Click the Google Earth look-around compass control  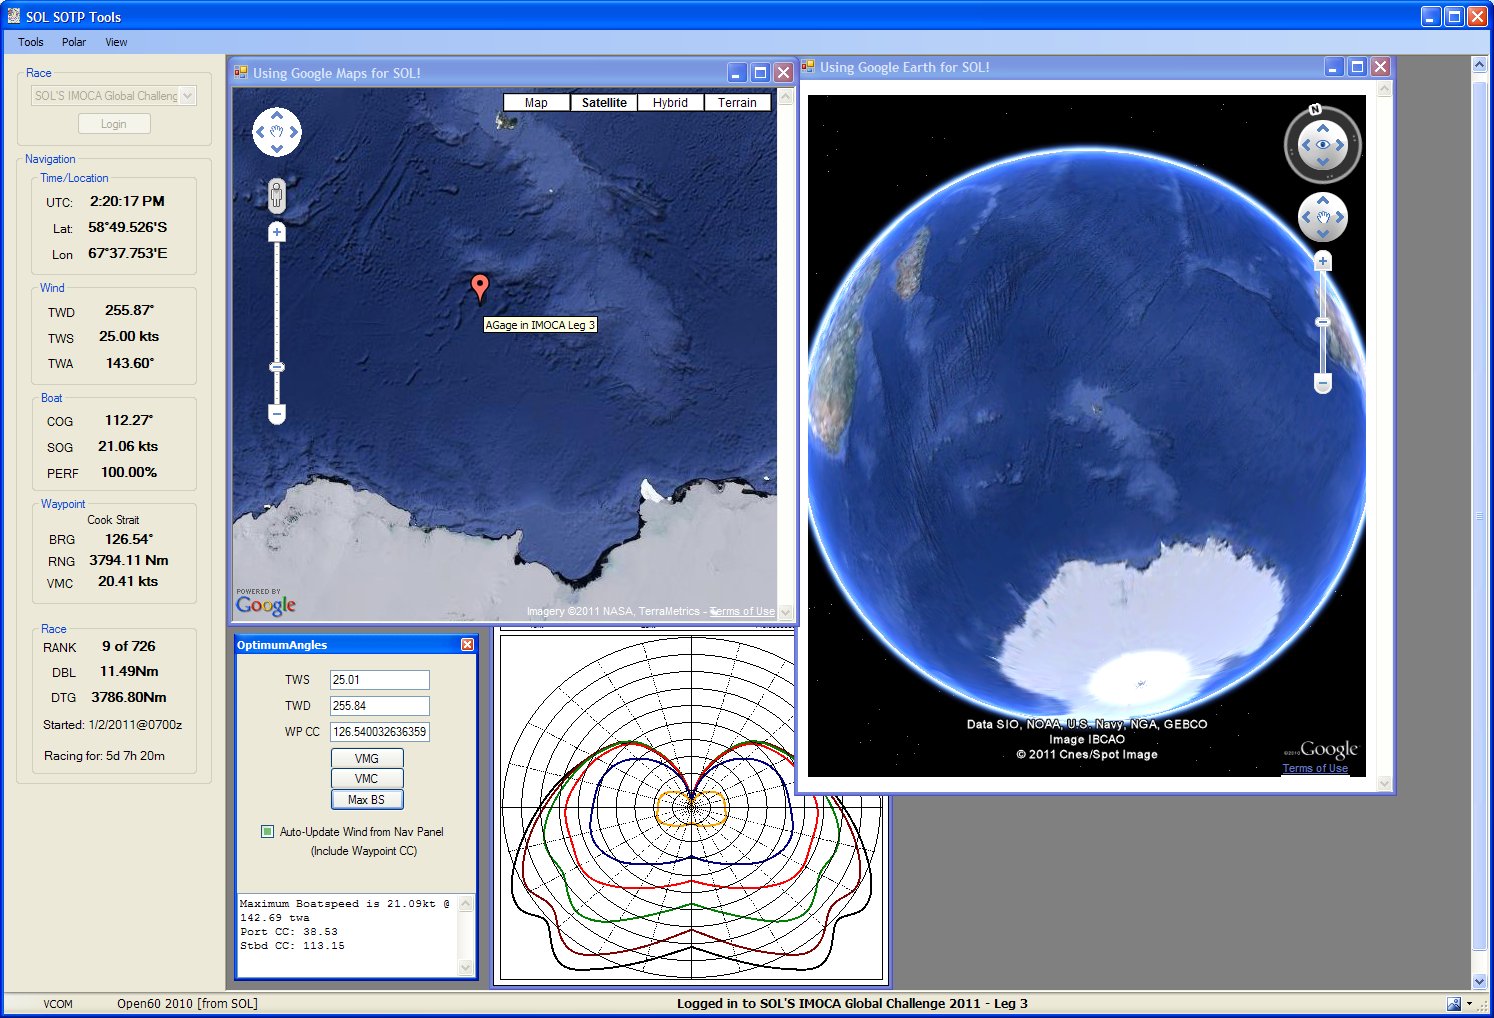[x=1322, y=145]
